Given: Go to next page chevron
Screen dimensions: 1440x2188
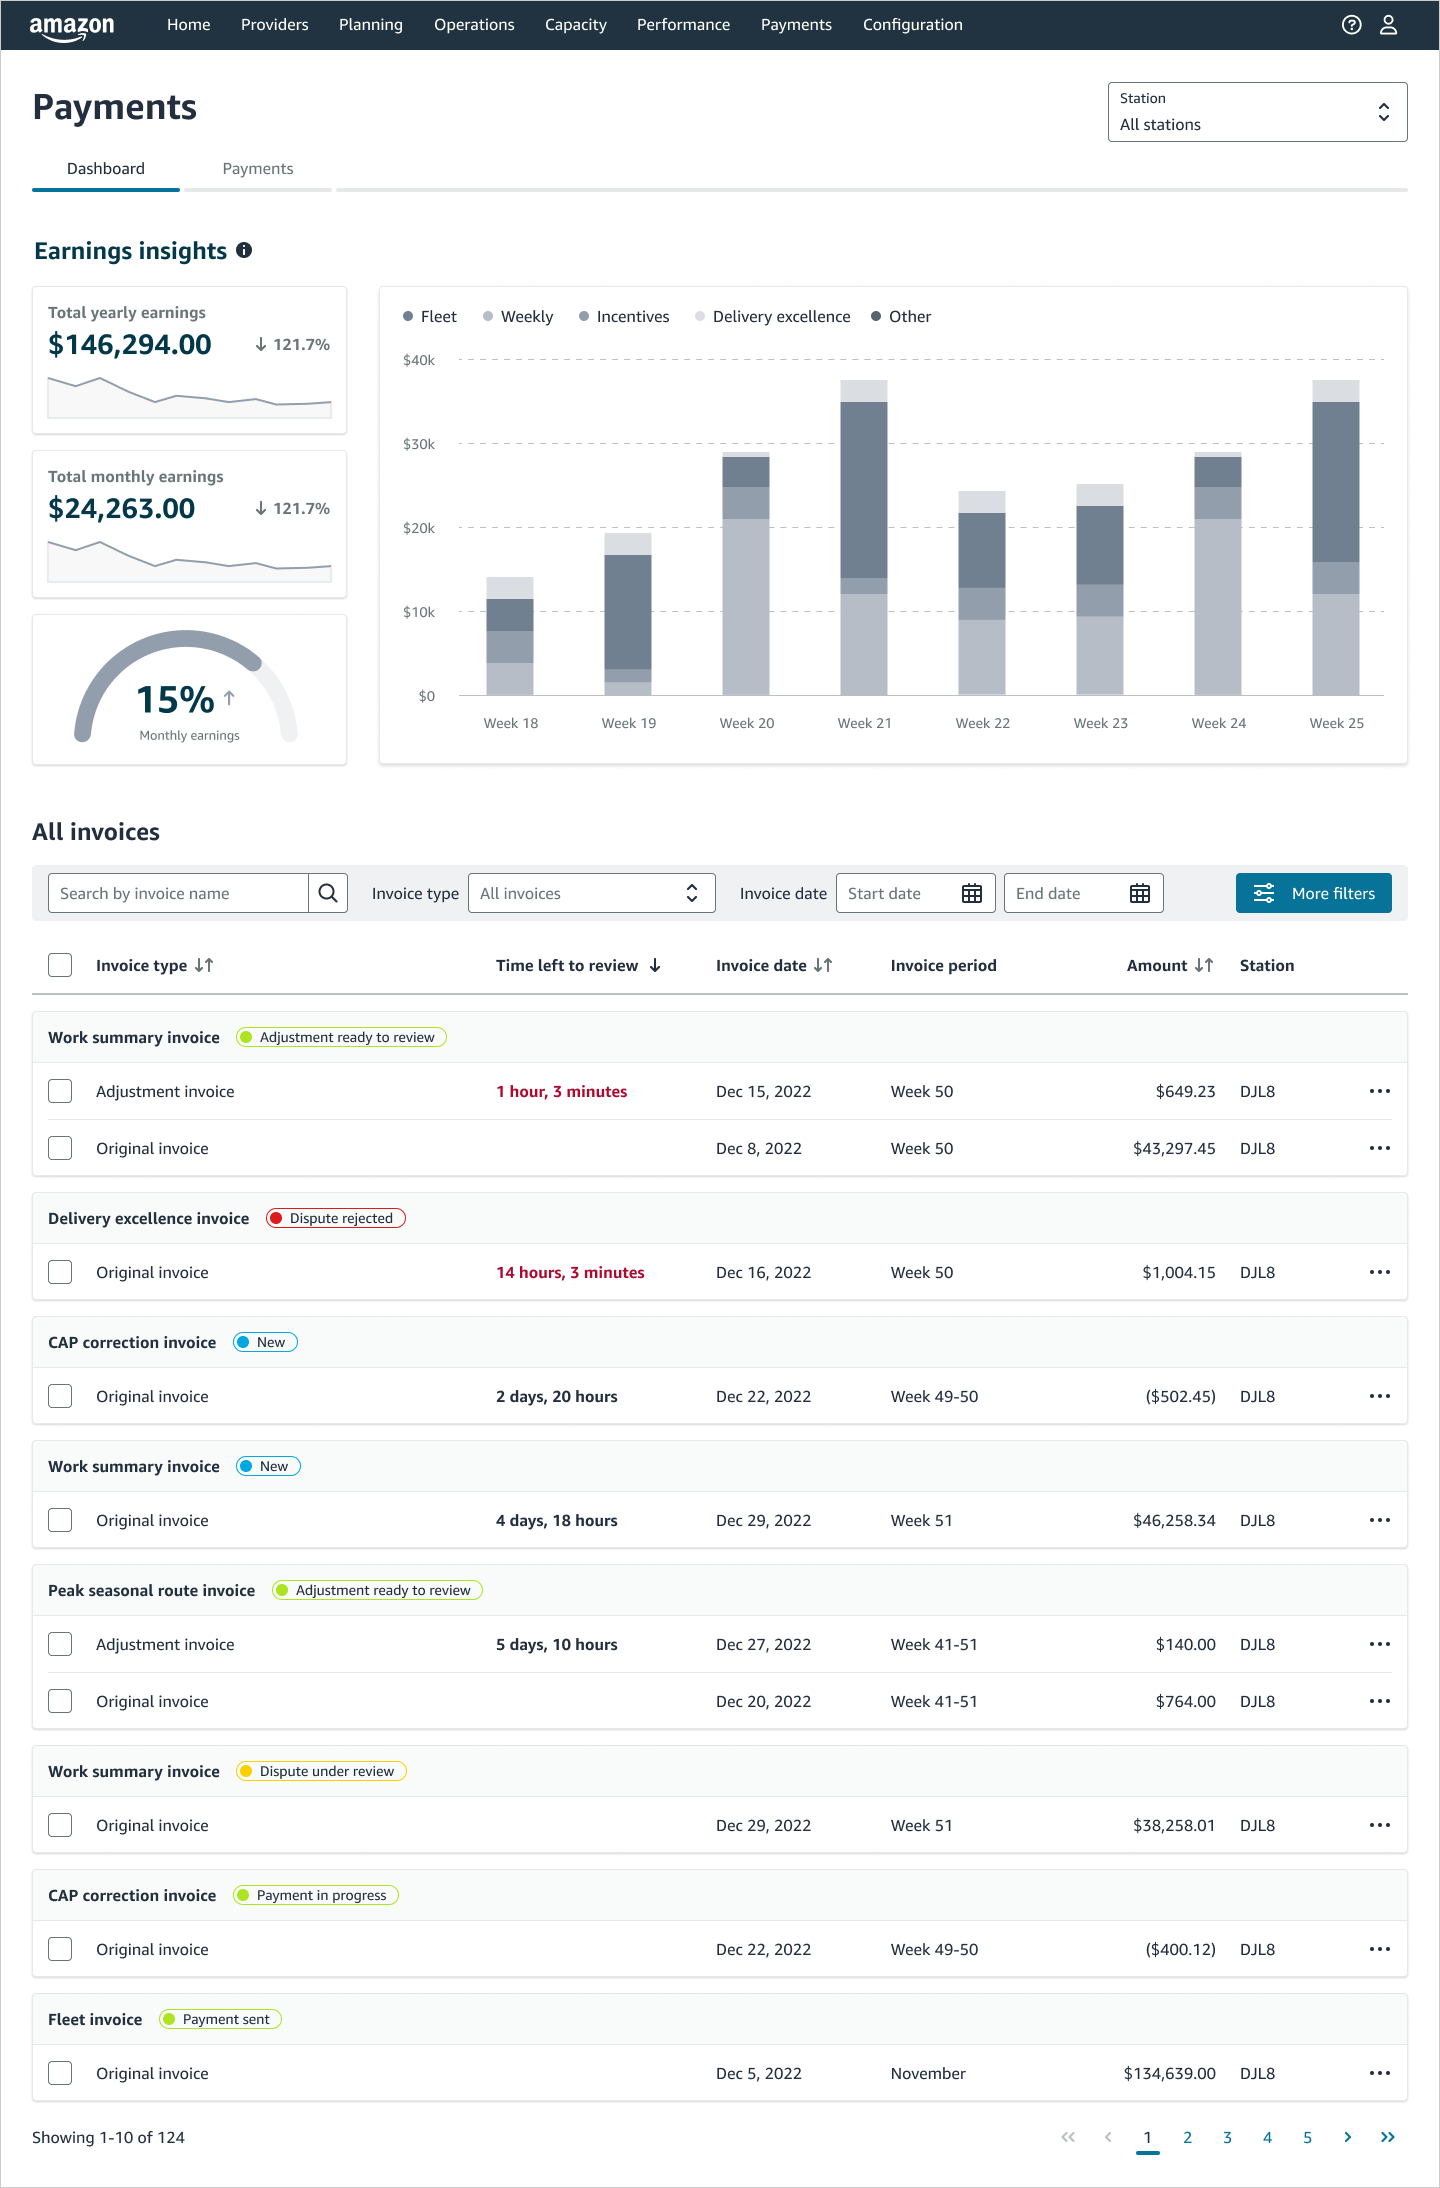Looking at the screenshot, I should (x=1347, y=2137).
